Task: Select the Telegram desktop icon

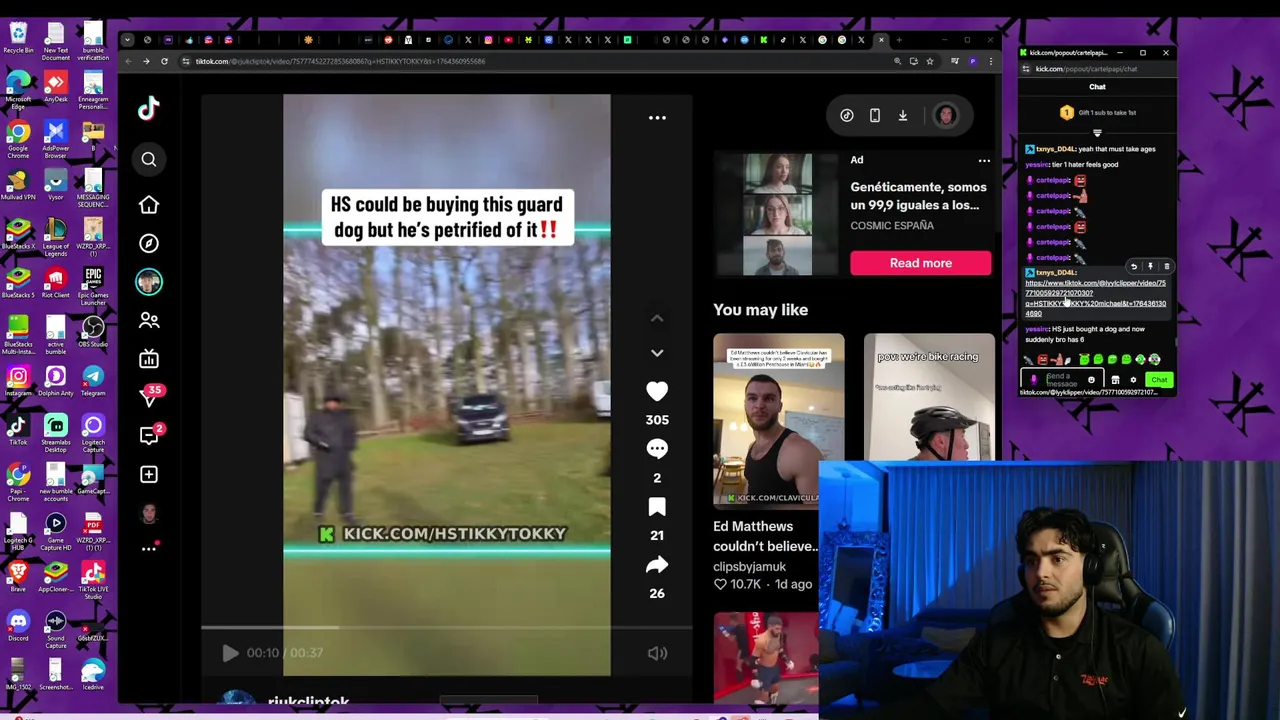Action: (x=93, y=382)
